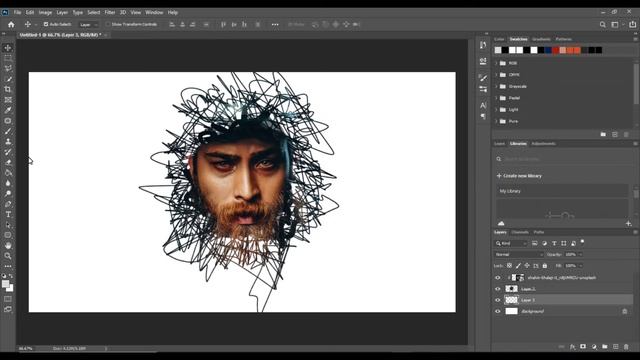
Task: Select the Crop tool
Action: click(8, 89)
